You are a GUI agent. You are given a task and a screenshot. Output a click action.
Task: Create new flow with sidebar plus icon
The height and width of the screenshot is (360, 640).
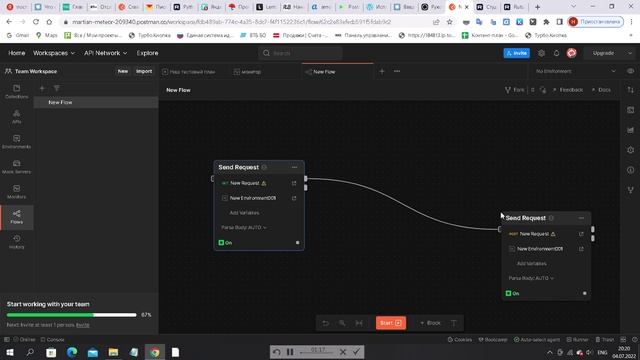click(42, 88)
